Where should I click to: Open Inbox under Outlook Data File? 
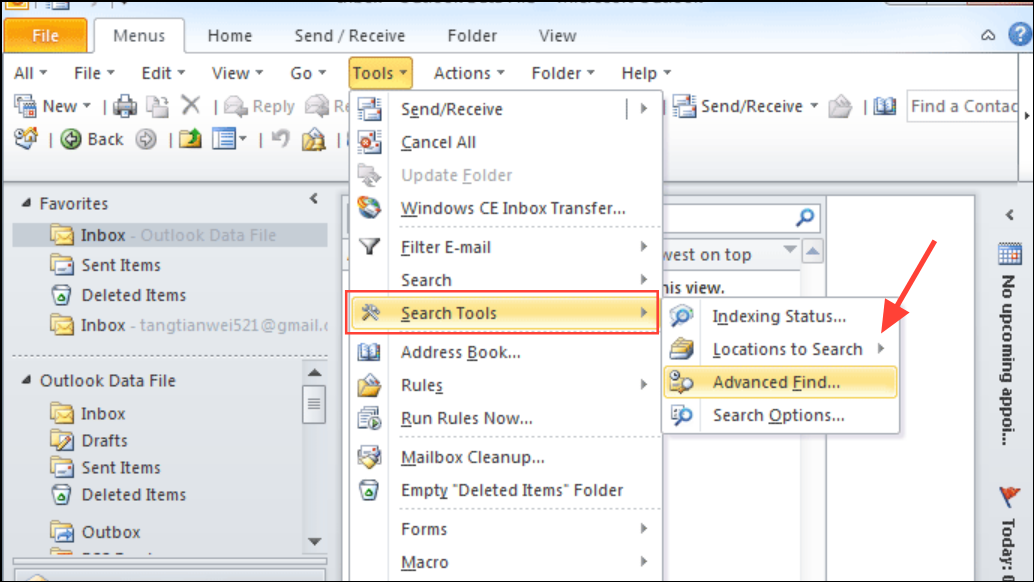pos(103,414)
